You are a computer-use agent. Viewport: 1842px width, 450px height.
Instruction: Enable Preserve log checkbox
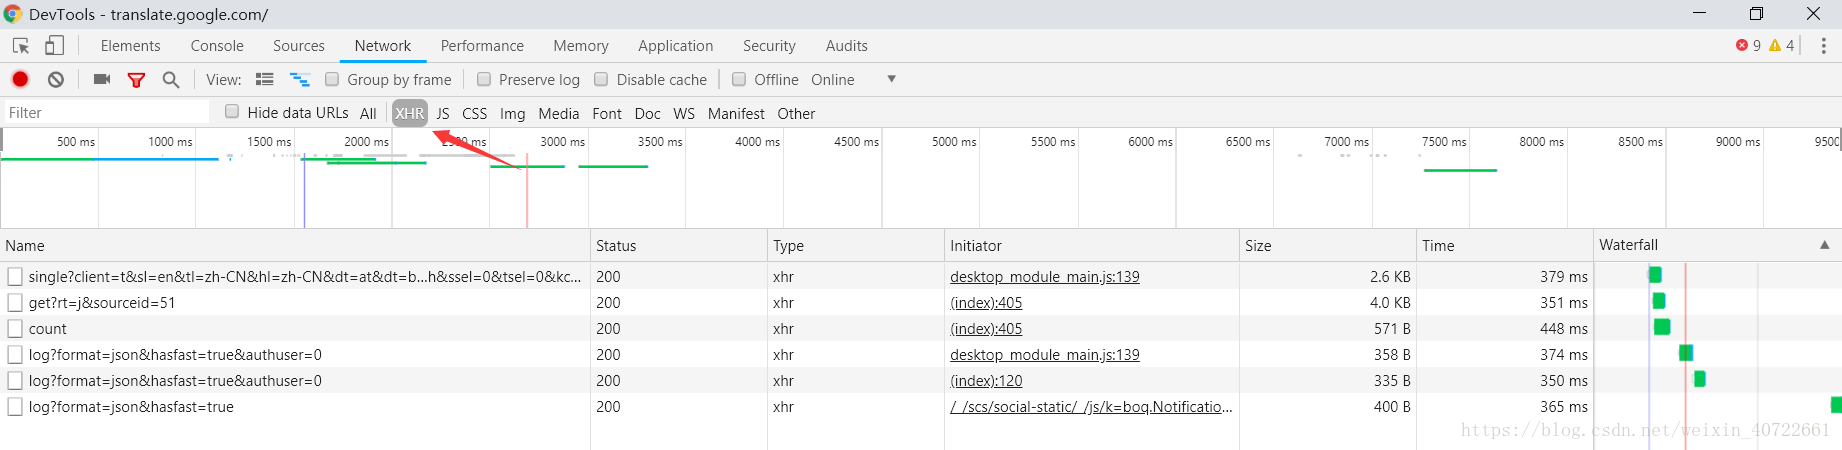pyautogui.click(x=484, y=79)
